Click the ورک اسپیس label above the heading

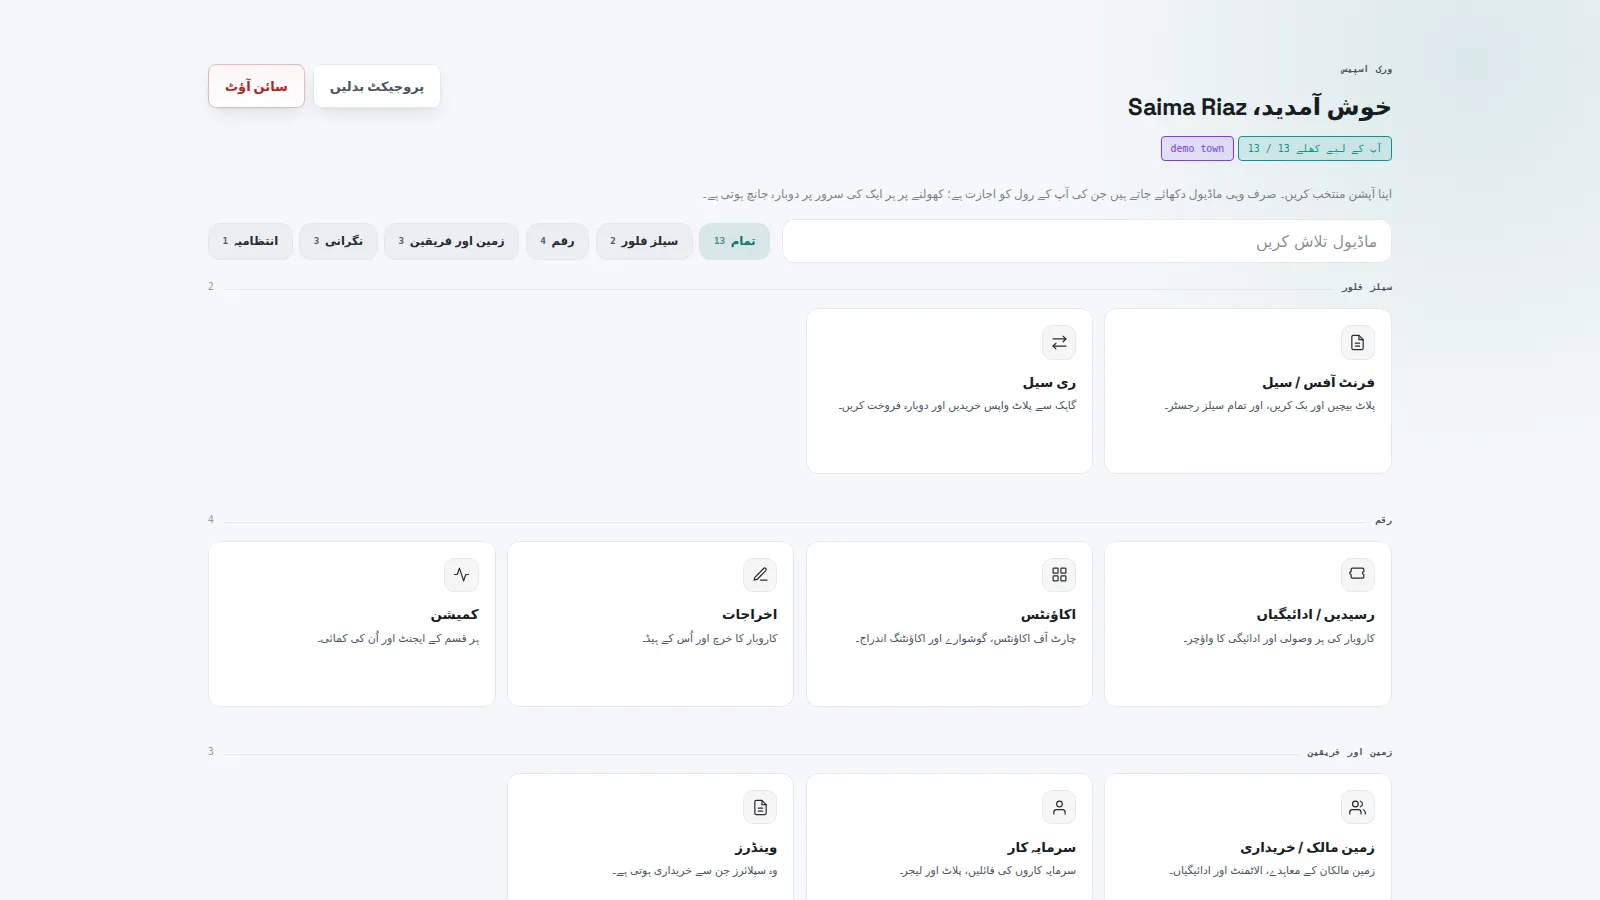(1366, 69)
